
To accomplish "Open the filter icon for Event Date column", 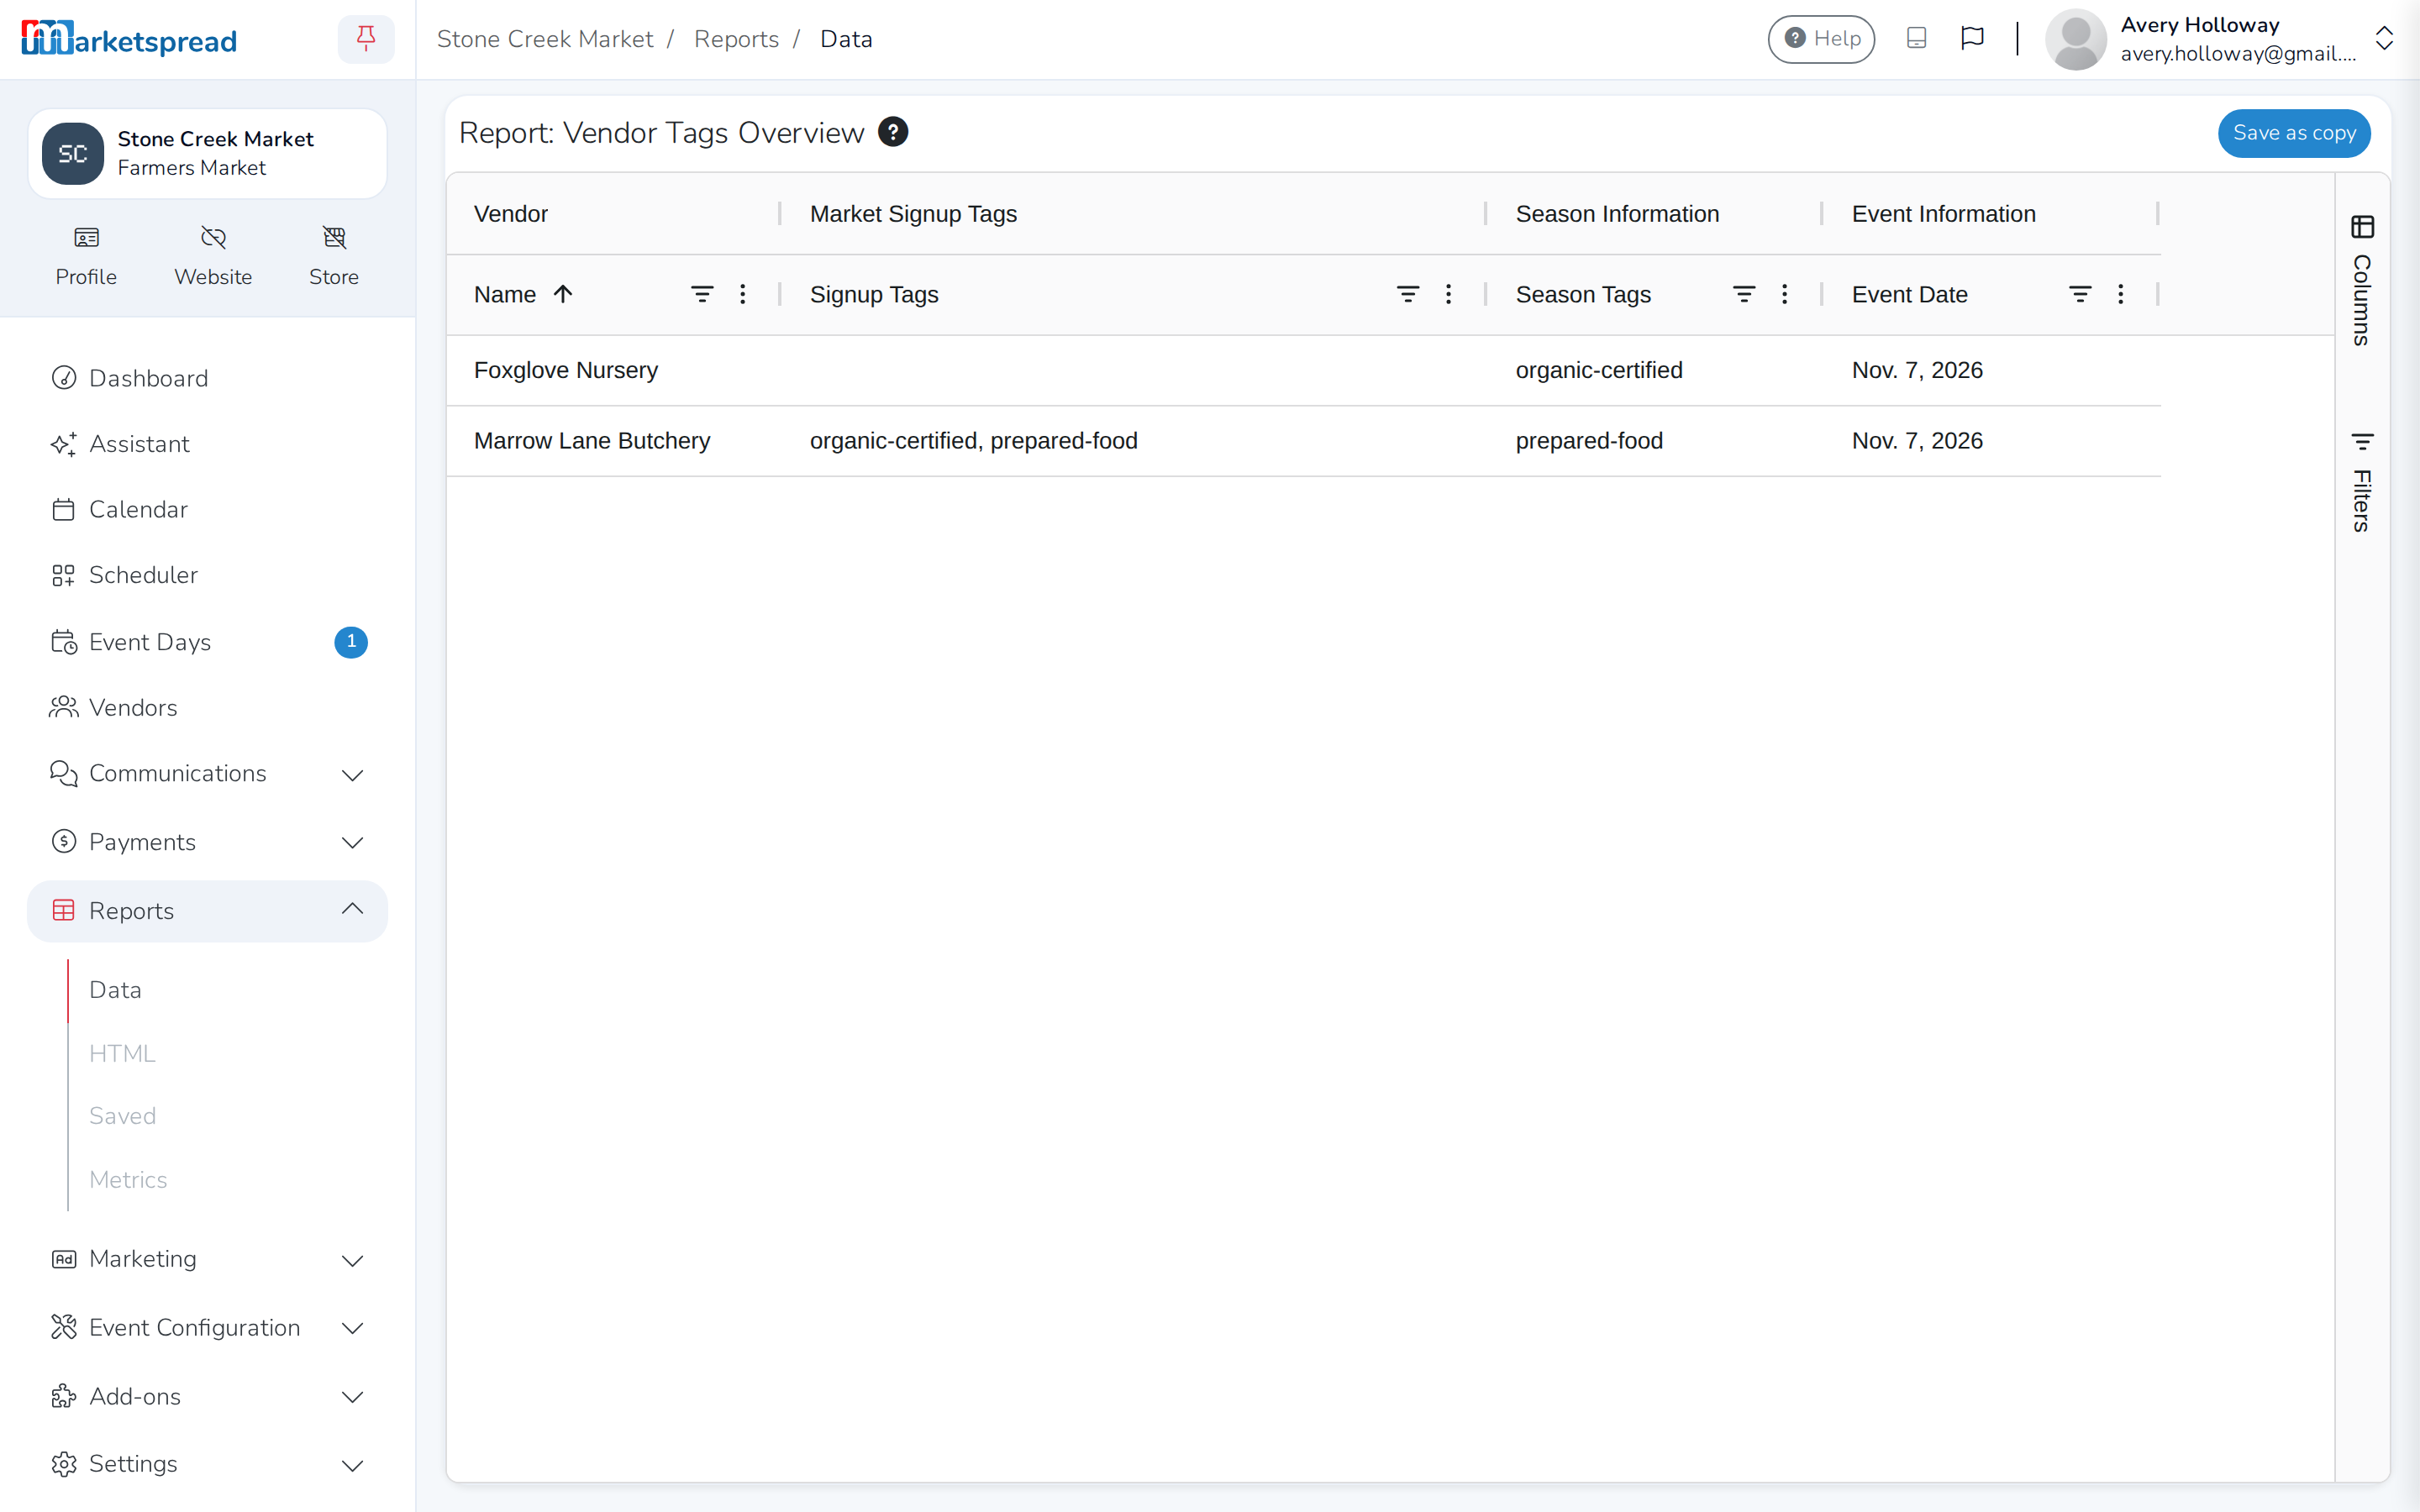I will coord(2080,294).
